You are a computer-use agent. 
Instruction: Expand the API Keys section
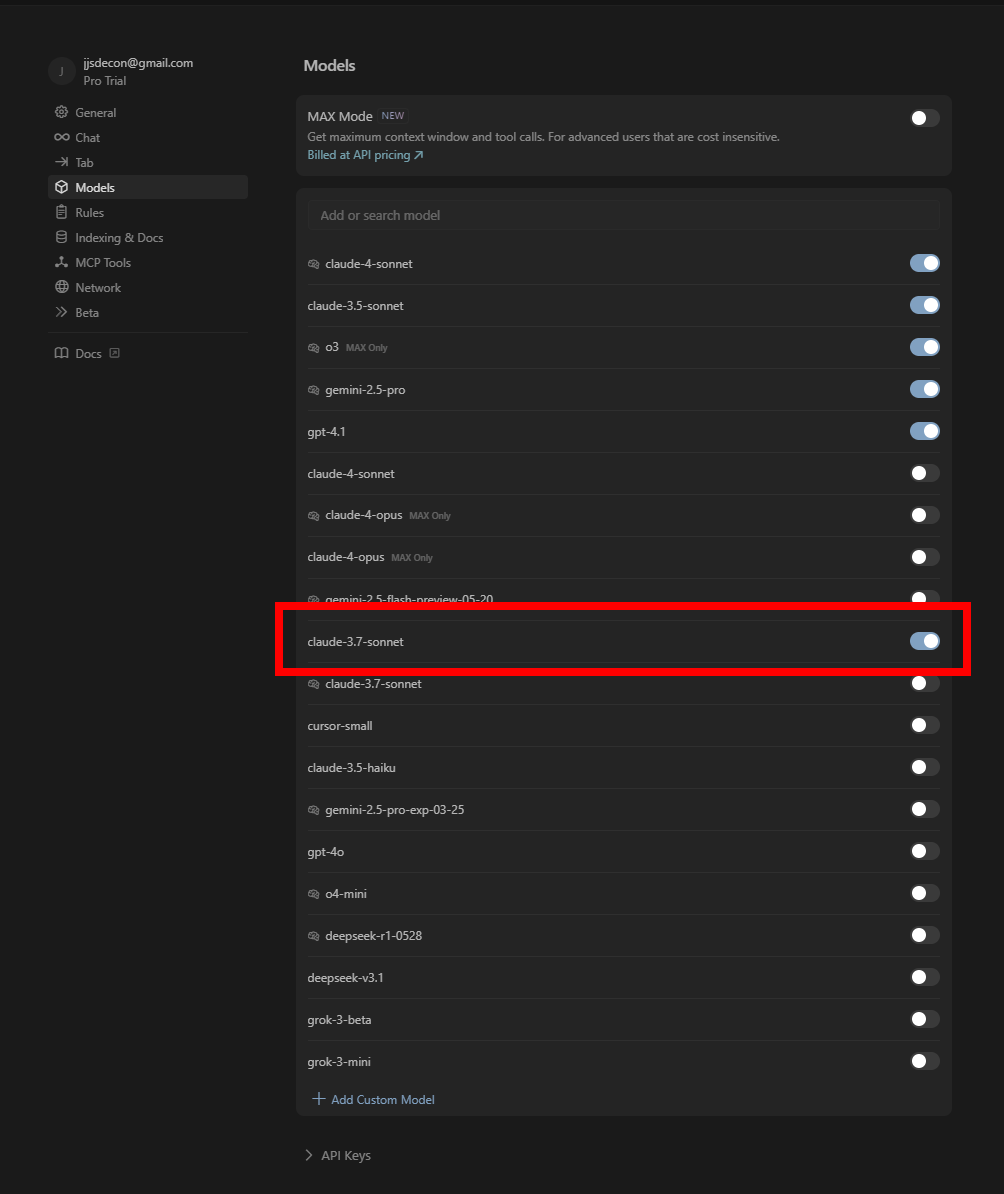[337, 1155]
